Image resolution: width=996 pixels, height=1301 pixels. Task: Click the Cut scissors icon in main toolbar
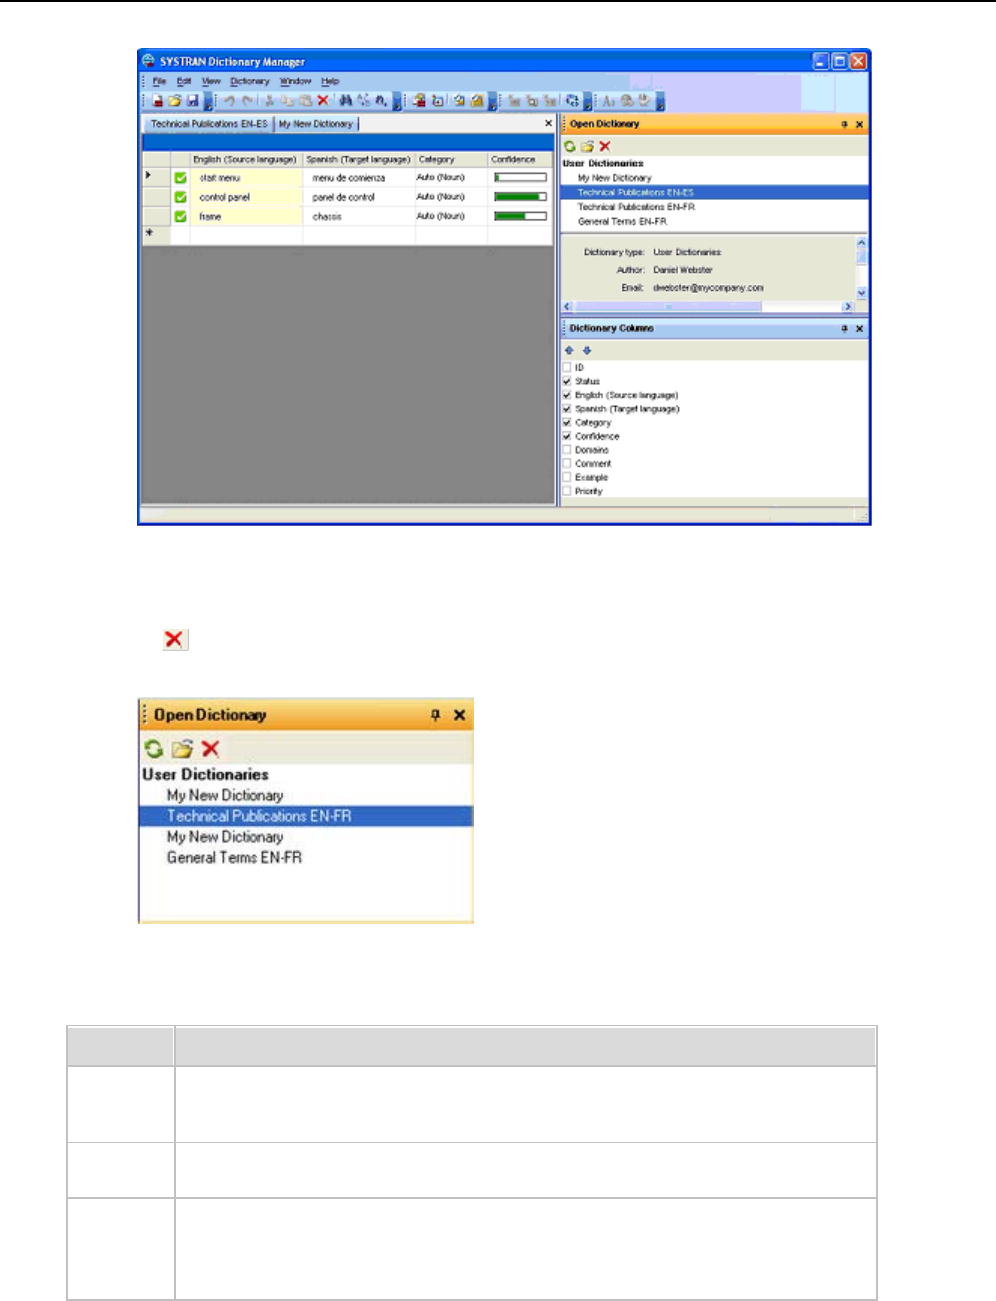tap(269, 100)
